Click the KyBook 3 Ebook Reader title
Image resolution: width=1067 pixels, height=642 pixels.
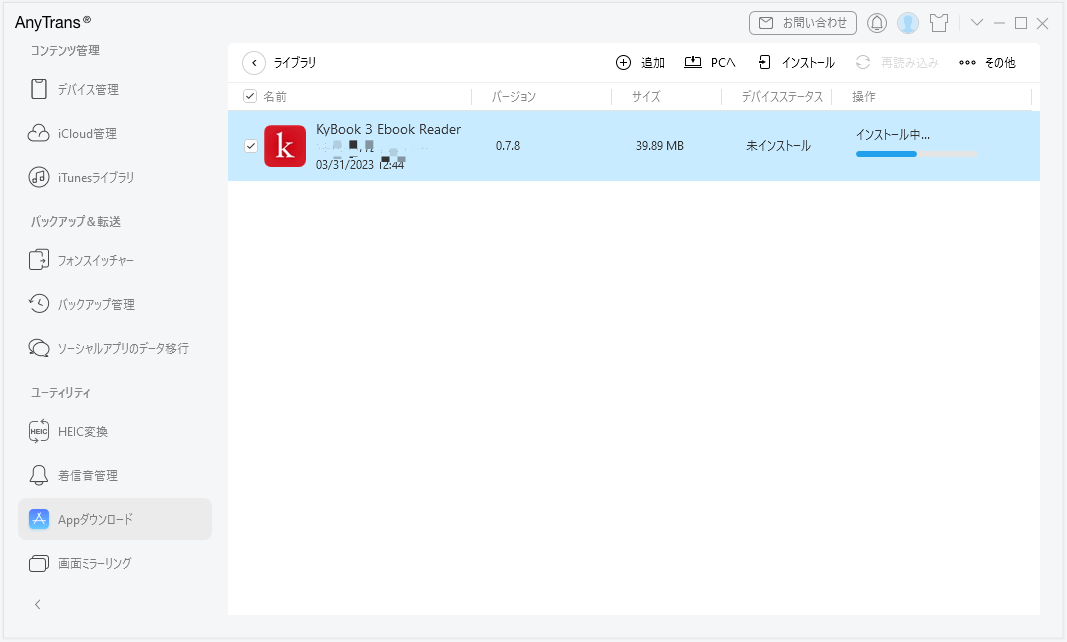(388, 129)
